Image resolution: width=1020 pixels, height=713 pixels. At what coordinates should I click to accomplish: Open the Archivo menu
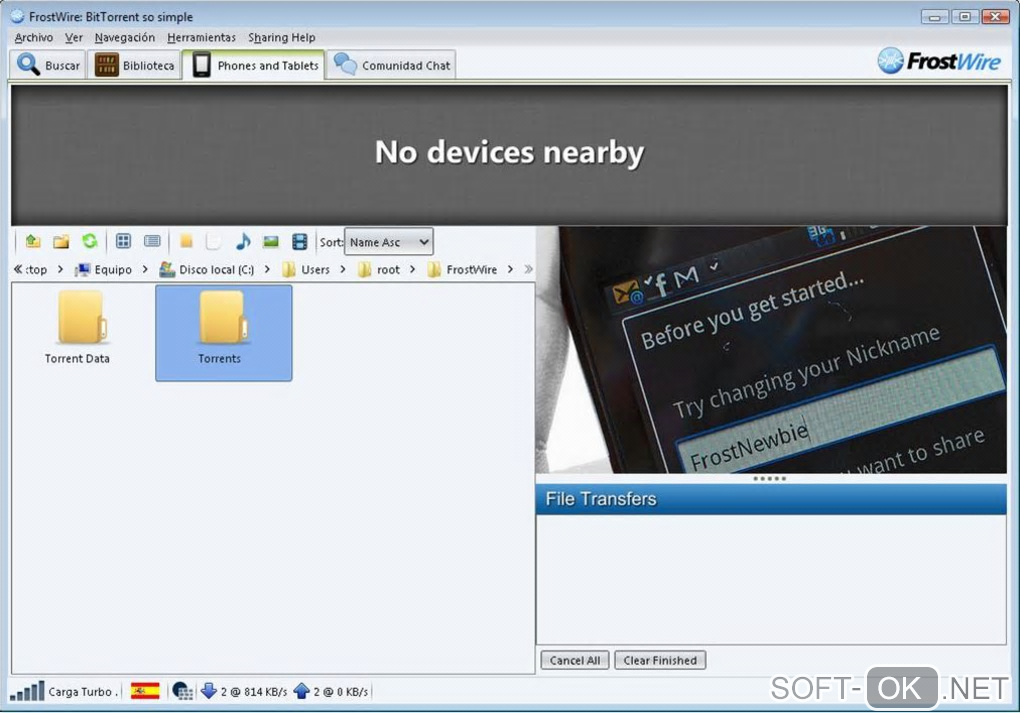tap(34, 38)
